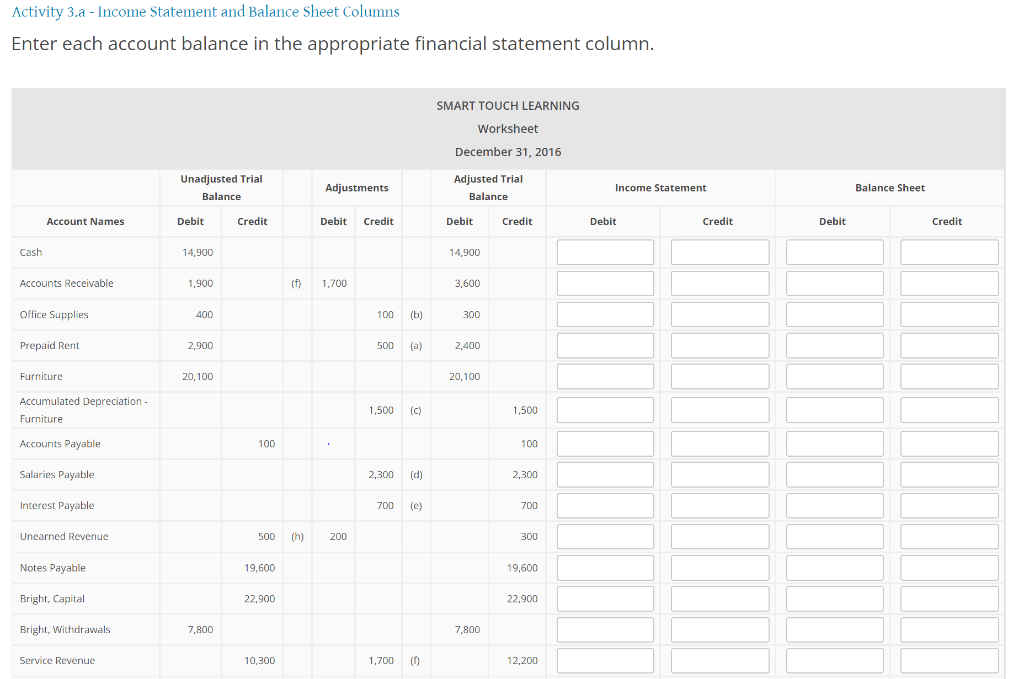Select the Income Statement Credit field for Service Revenue

pos(717,660)
